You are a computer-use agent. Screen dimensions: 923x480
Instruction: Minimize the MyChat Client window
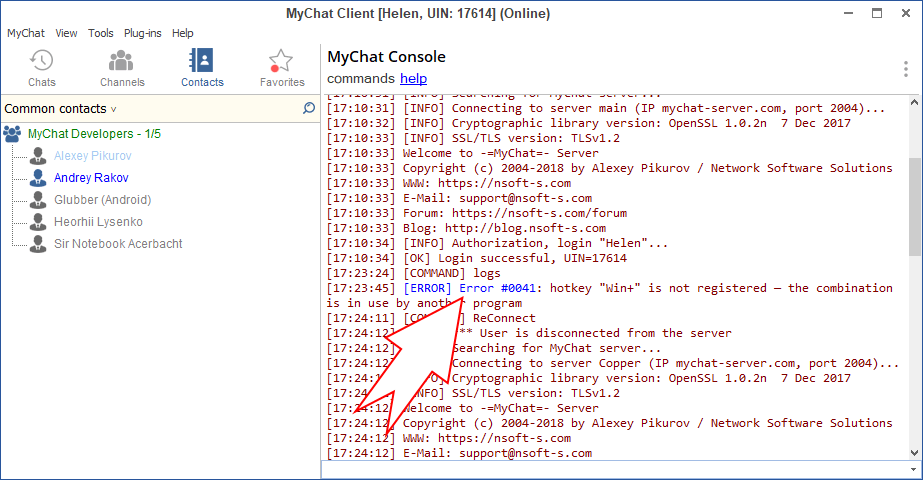click(848, 13)
